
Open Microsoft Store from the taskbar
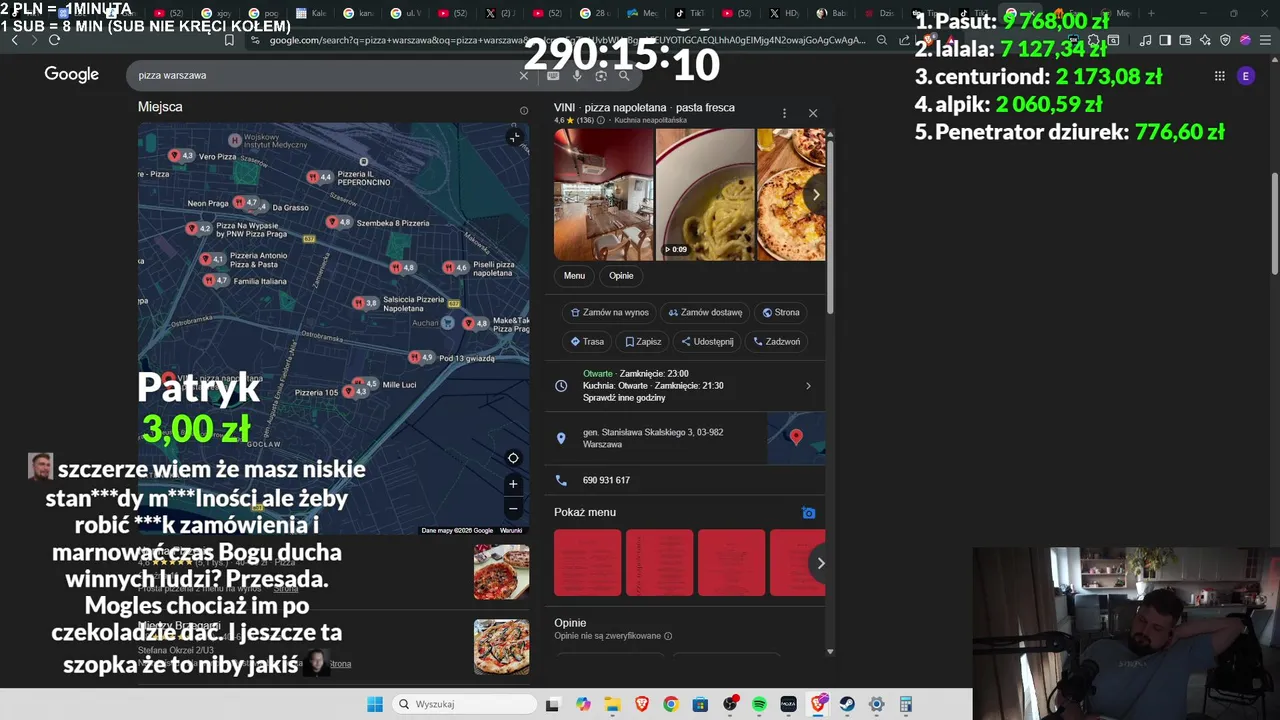point(700,704)
